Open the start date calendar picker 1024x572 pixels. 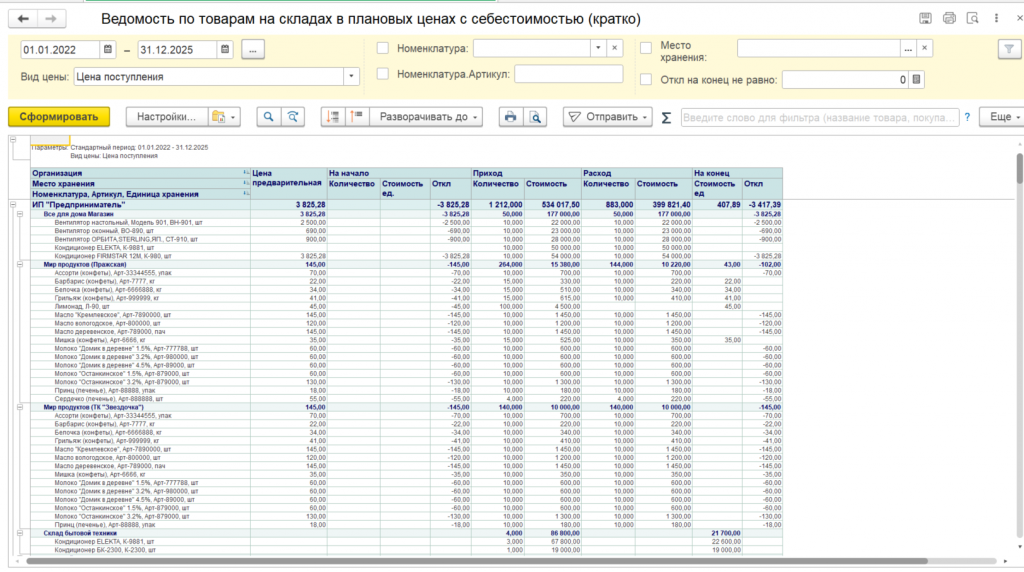(109, 49)
